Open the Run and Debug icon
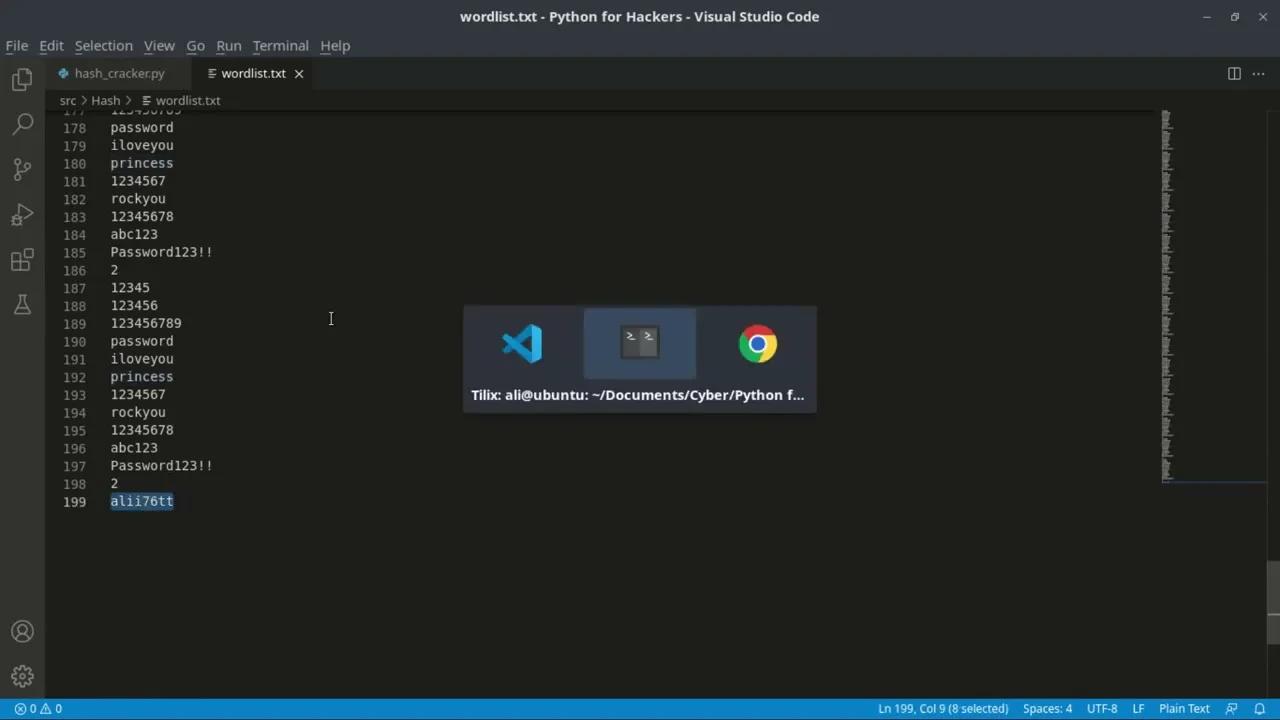 [x=22, y=214]
